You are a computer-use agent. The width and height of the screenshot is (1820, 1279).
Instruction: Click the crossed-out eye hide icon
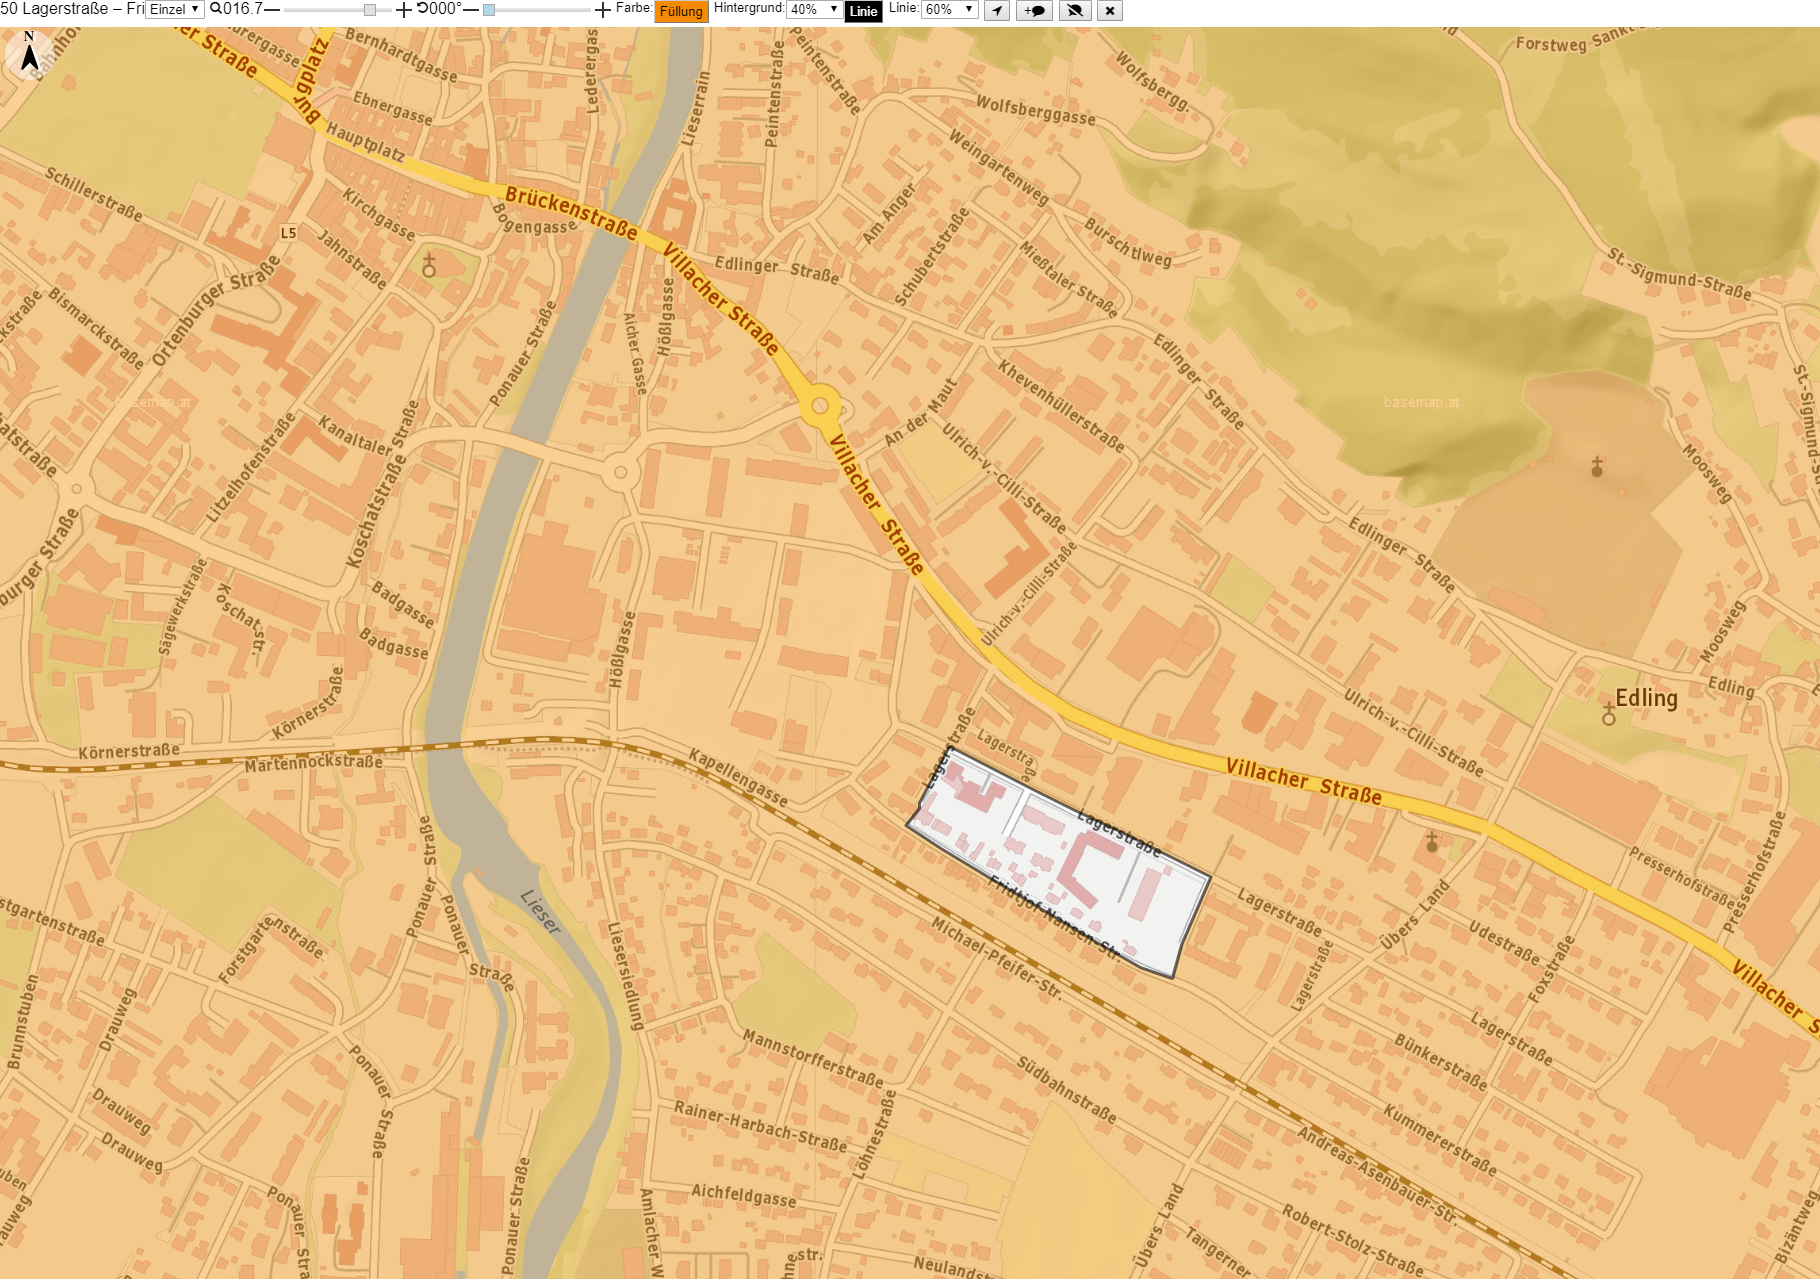pyautogui.click(x=1075, y=11)
